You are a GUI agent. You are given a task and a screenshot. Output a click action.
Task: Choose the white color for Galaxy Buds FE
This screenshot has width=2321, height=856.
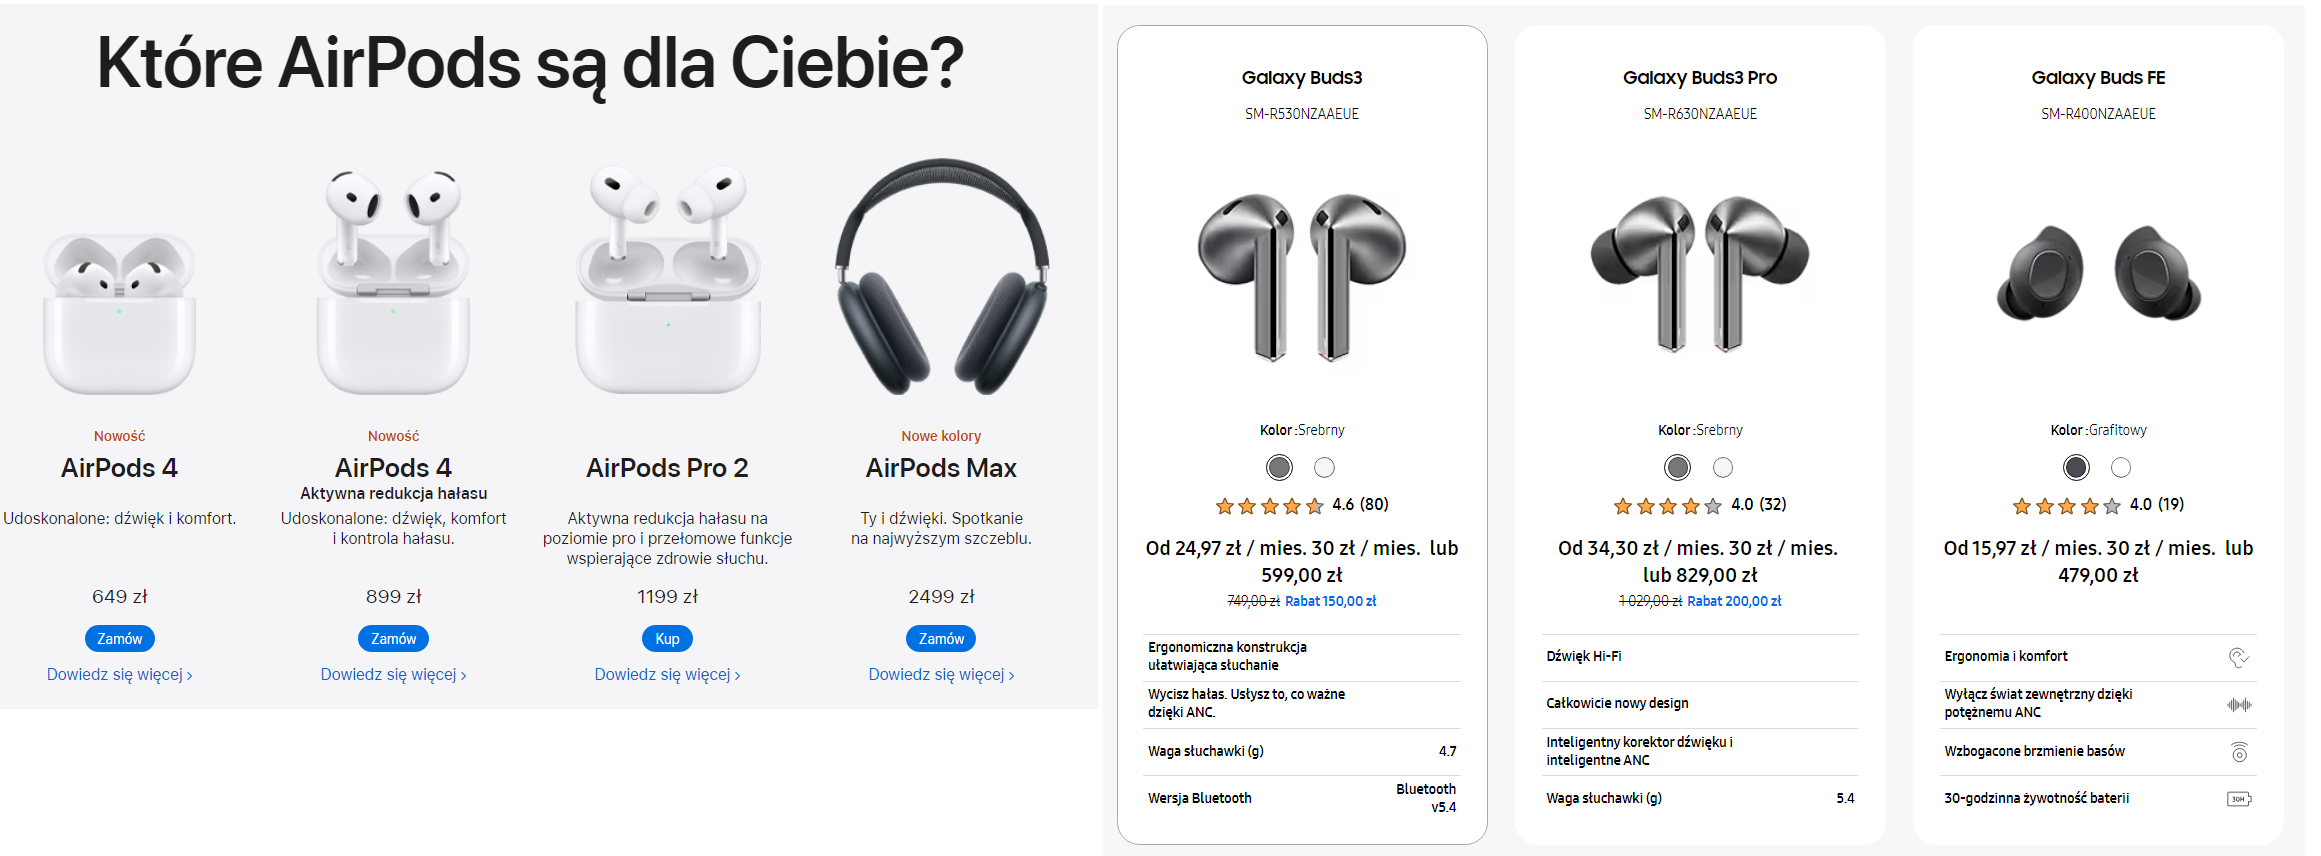point(2121,467)
